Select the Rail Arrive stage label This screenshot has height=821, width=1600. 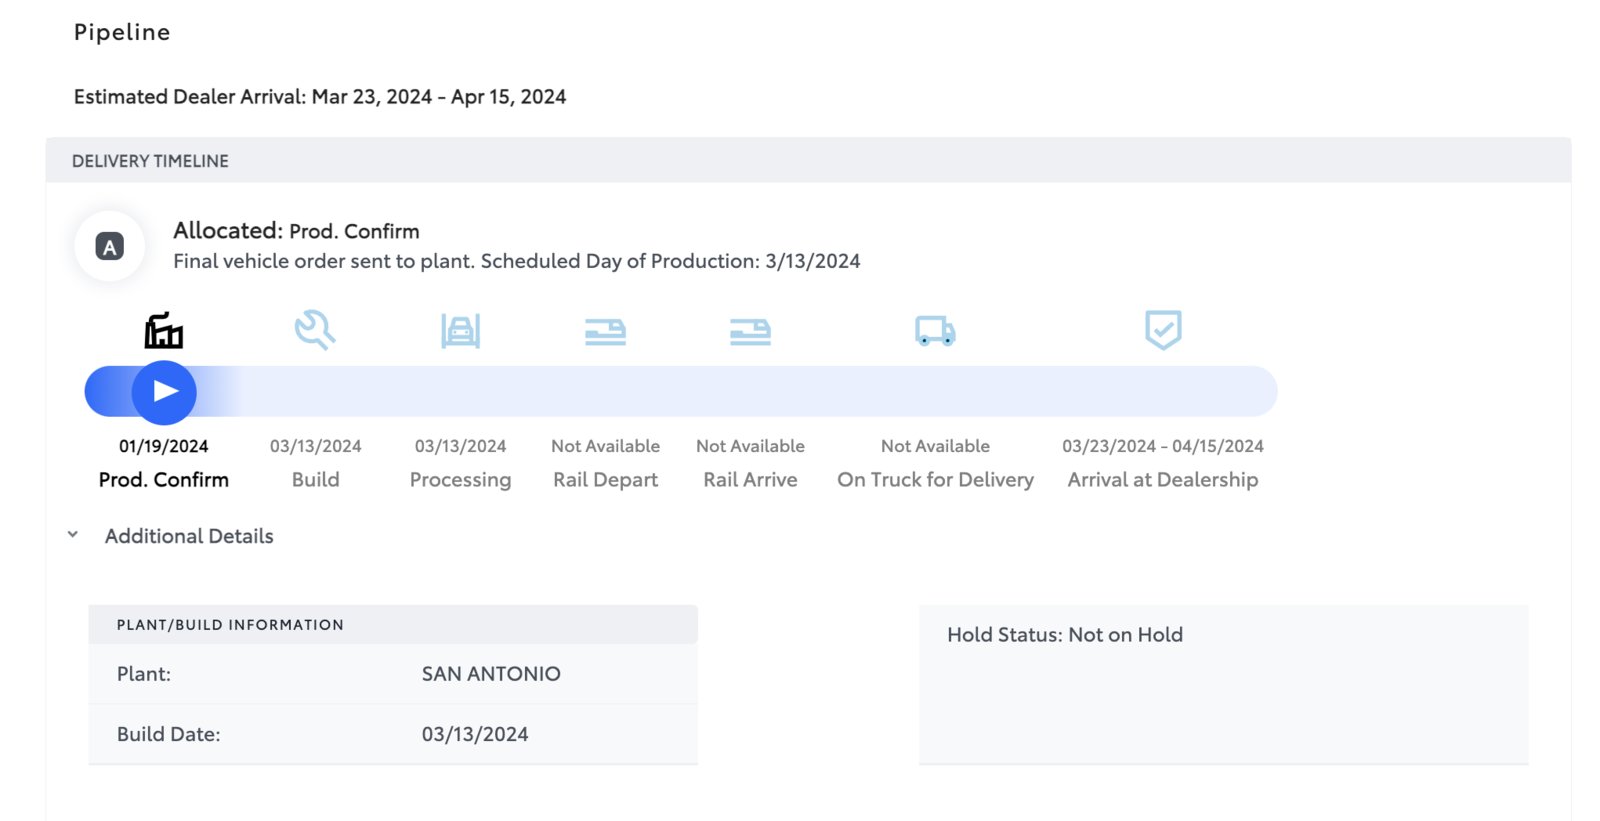point(750,480)
